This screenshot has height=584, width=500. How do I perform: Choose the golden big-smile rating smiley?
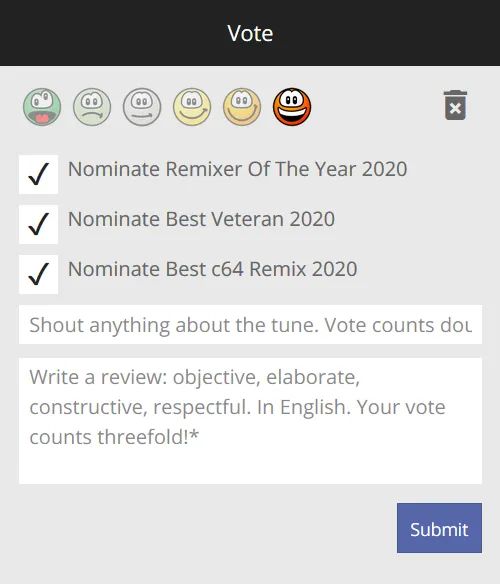[242, 107]
